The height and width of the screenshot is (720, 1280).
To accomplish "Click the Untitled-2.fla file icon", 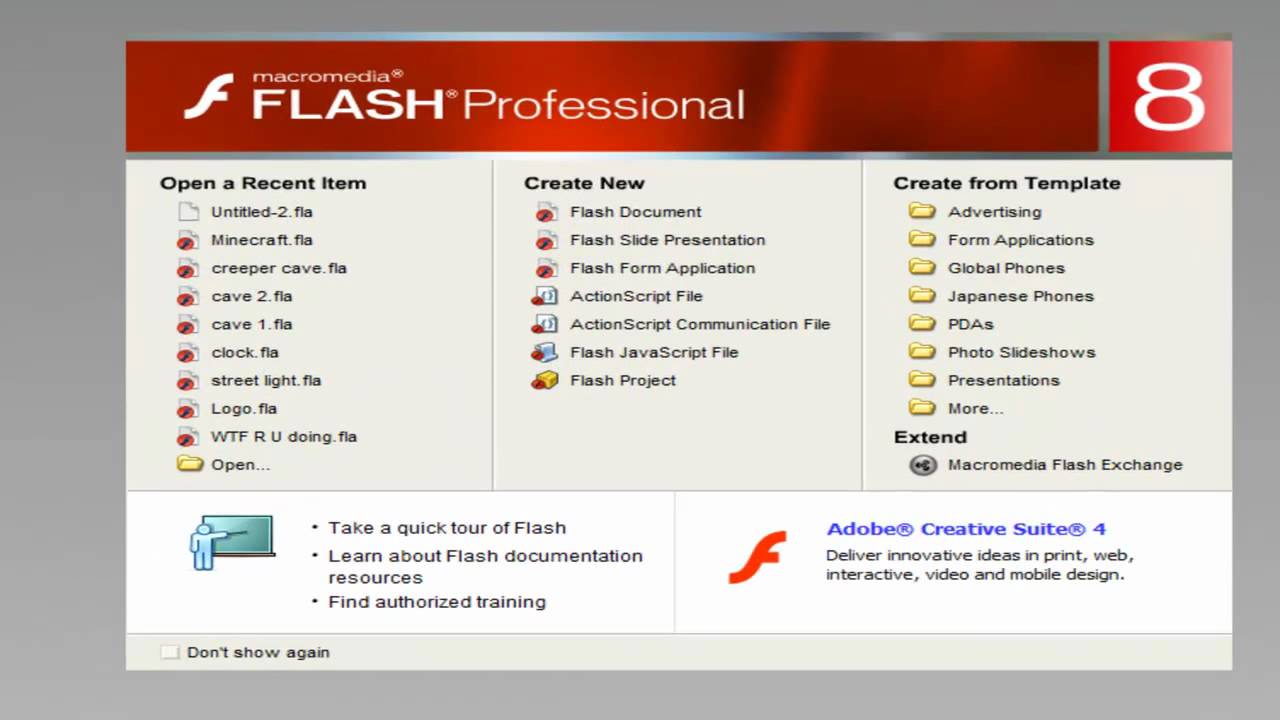I will click(x=189, y=212).
